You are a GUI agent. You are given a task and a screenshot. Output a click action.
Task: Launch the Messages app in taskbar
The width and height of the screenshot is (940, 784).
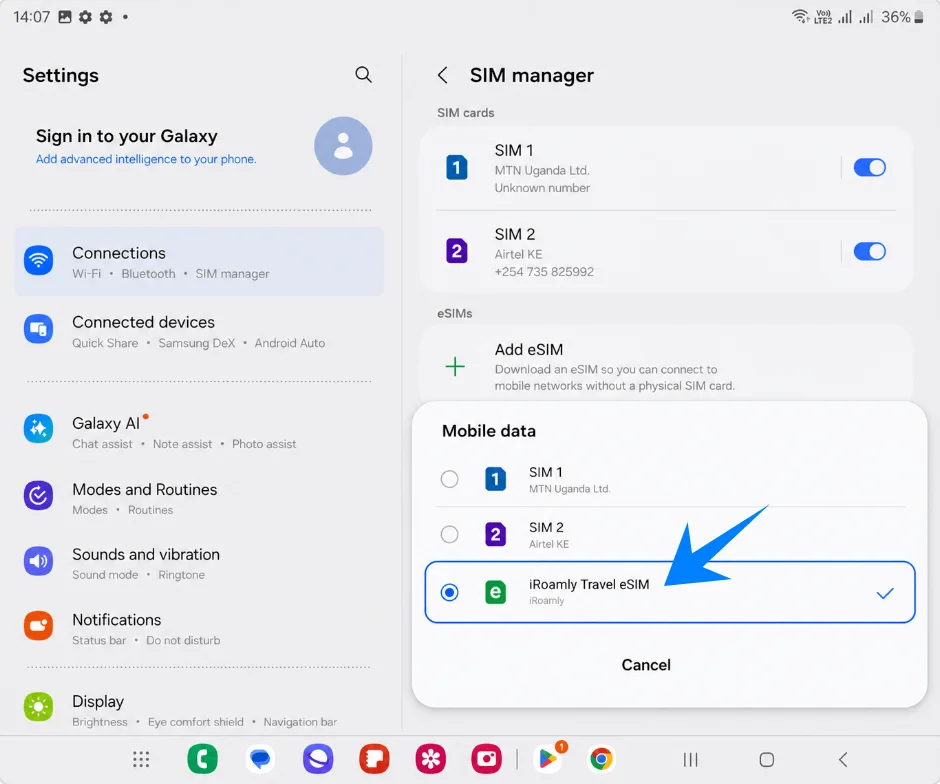260,759
